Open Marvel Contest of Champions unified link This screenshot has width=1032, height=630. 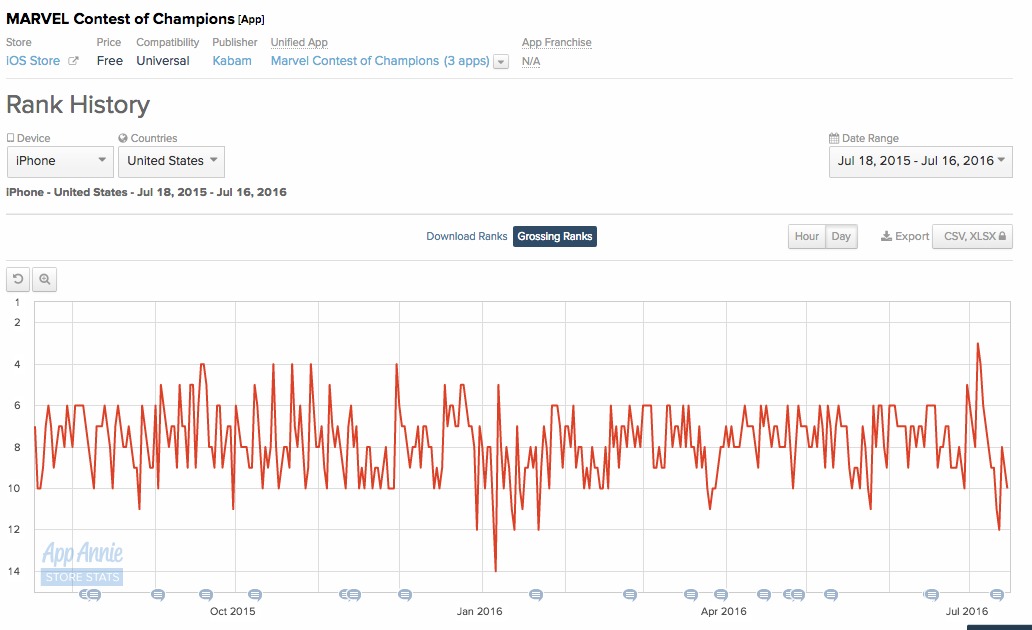(x=380, y=61)
